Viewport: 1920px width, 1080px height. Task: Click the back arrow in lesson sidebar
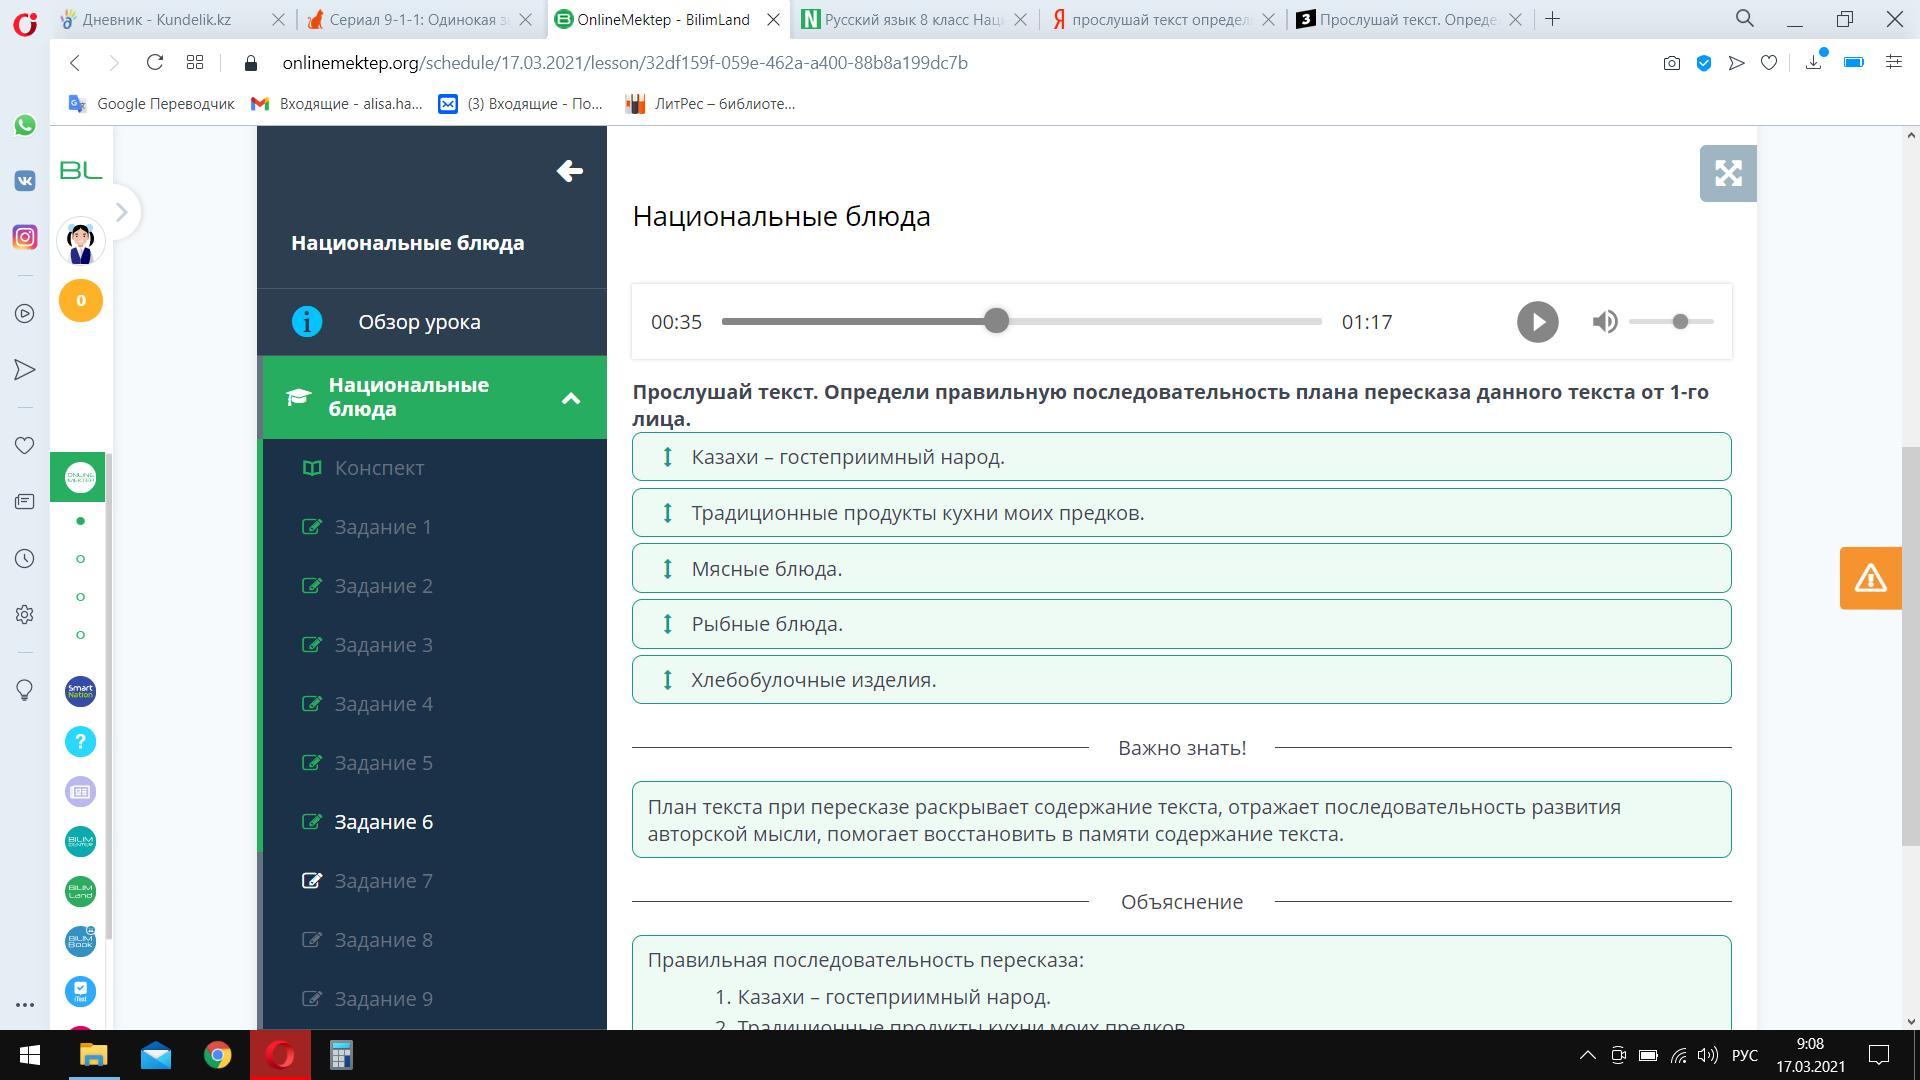[569, 171]
